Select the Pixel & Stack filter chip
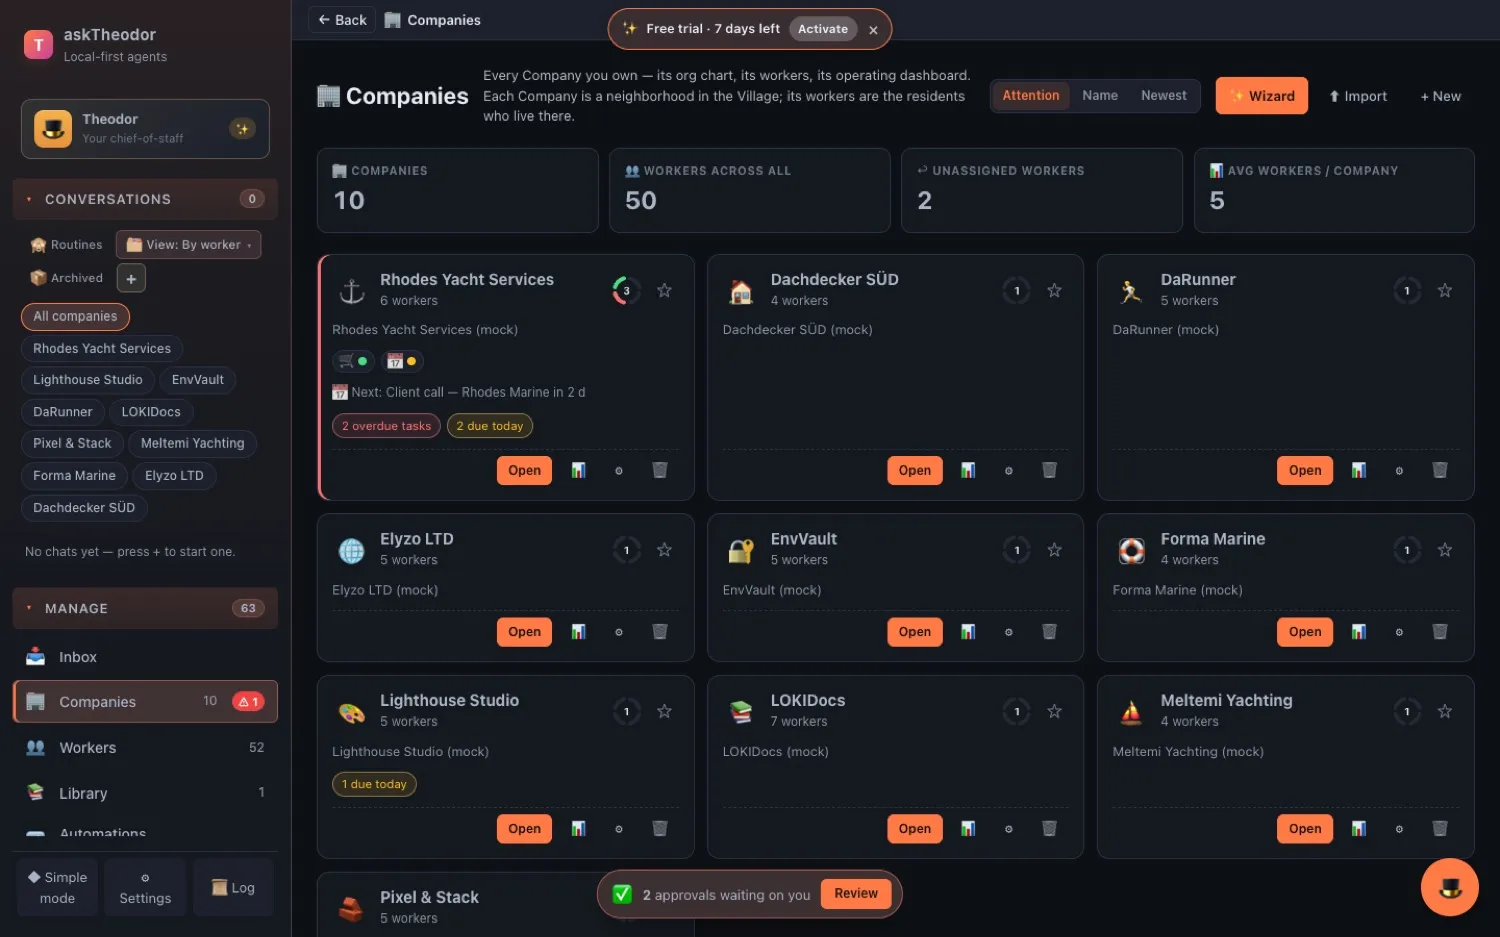 pyautogui.click(x=72, y=444)
